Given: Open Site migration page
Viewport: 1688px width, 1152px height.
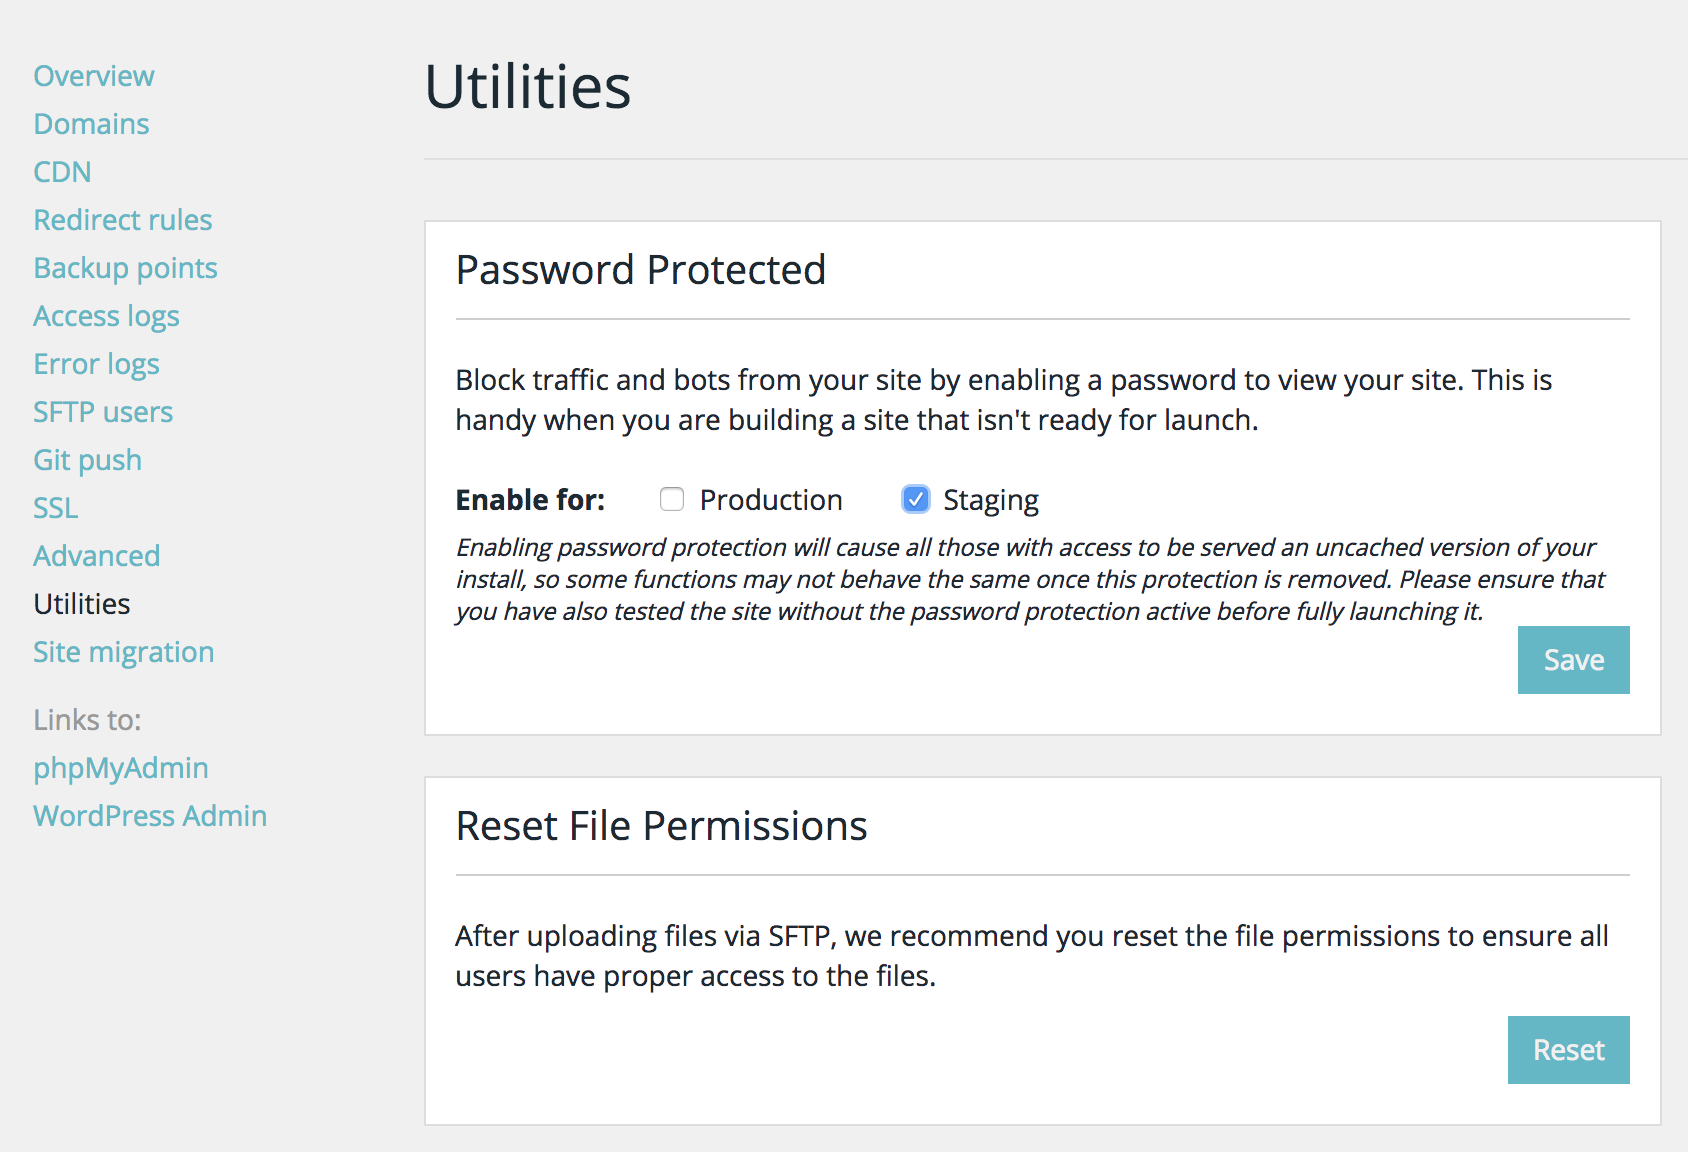Looking at the screenshot, I should click(123, 652).
